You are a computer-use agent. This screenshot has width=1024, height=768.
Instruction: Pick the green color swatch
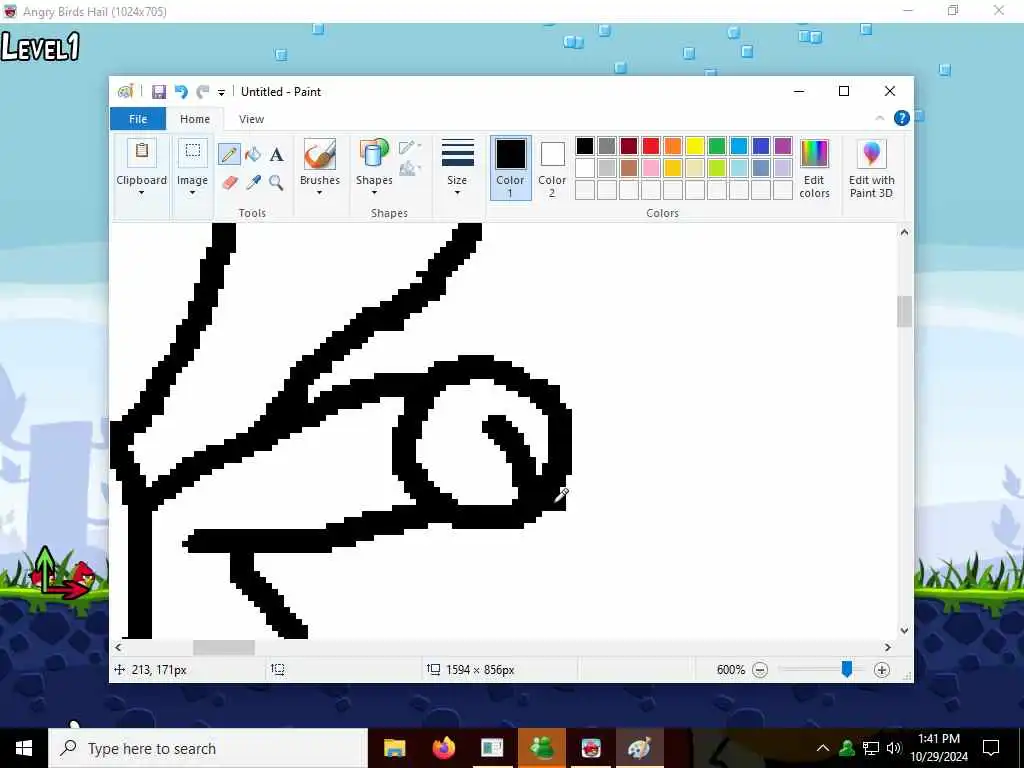(717, 146)
